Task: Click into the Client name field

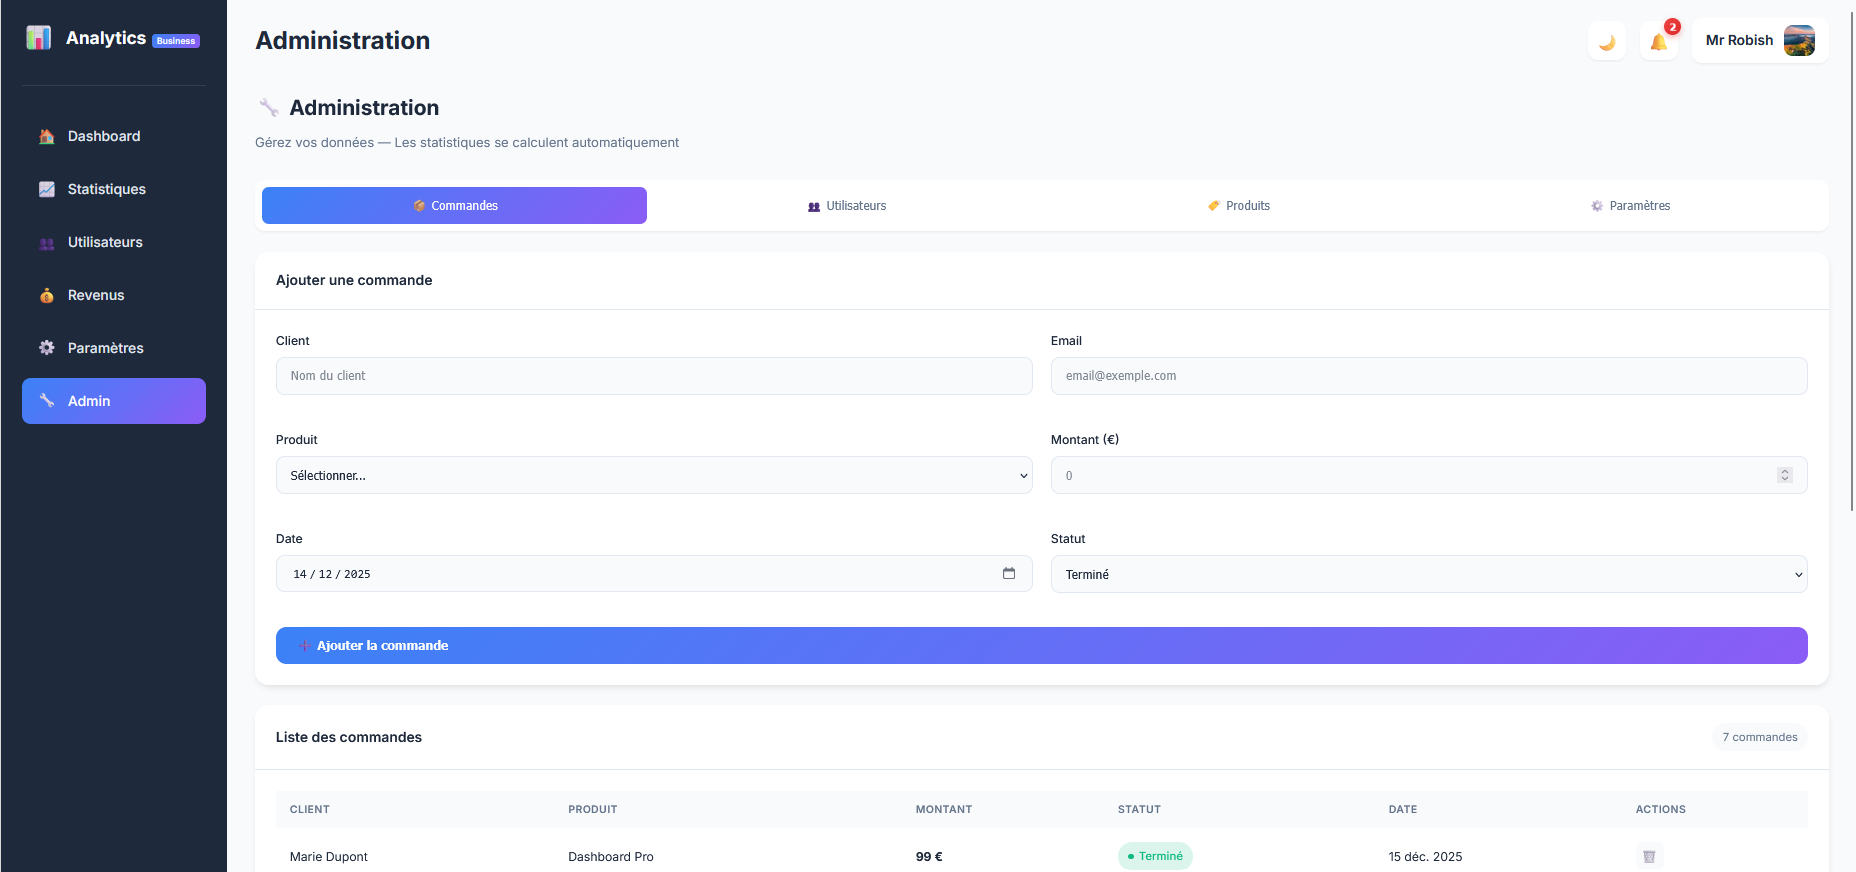Action: tap(654, 376)
